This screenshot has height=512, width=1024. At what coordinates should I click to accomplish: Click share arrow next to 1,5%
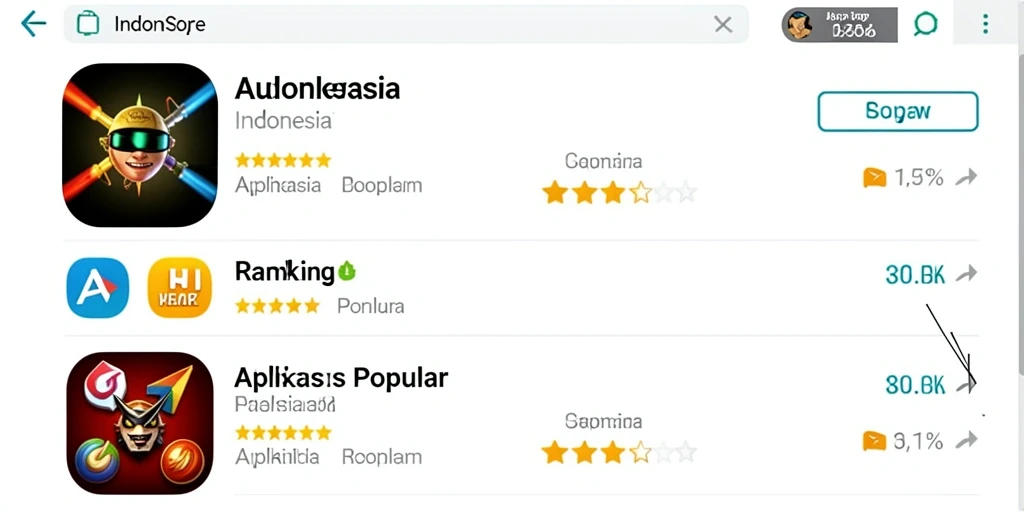tap(966, 177)
